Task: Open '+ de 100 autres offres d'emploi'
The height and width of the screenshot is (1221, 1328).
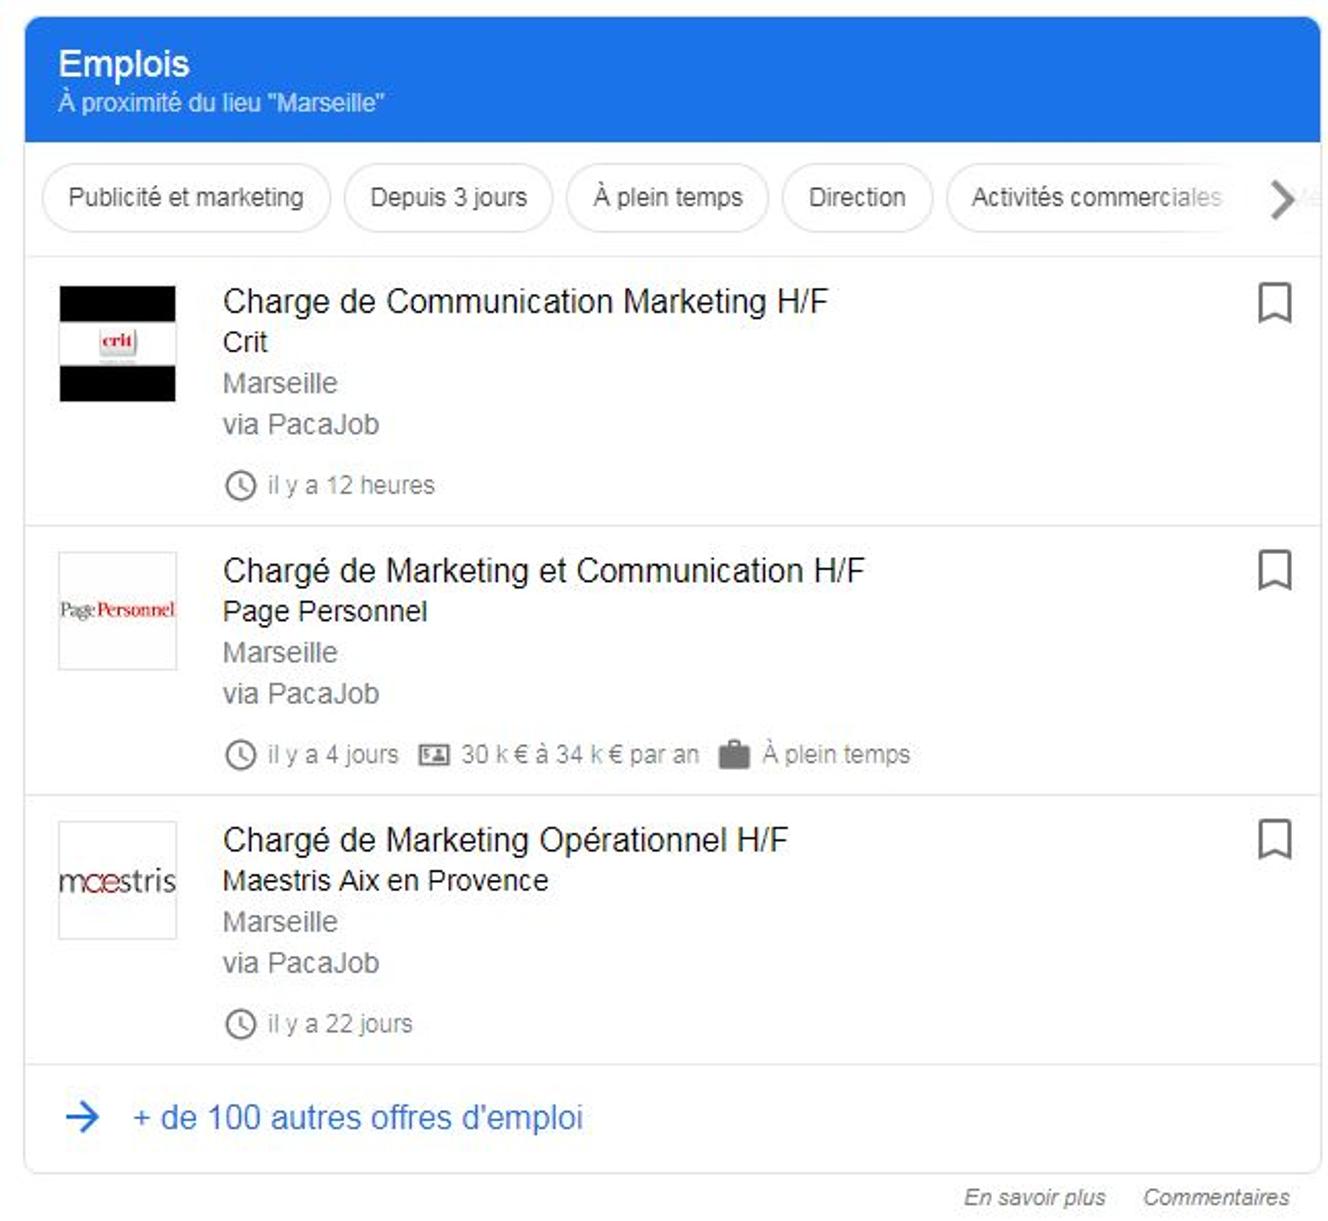Action: pos(355,1117)
